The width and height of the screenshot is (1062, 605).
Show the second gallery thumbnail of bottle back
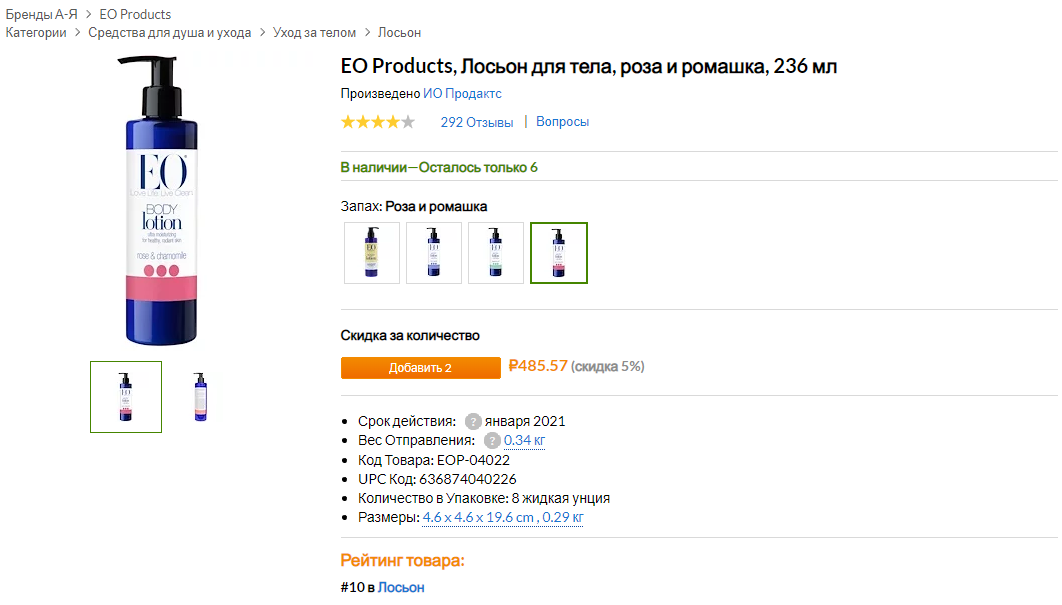click(201, 397)
